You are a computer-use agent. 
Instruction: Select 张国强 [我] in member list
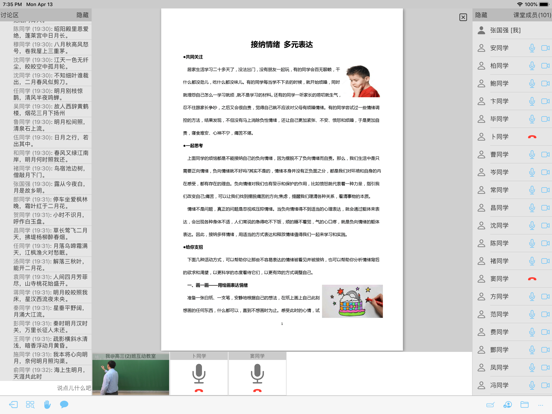point(512,30)
